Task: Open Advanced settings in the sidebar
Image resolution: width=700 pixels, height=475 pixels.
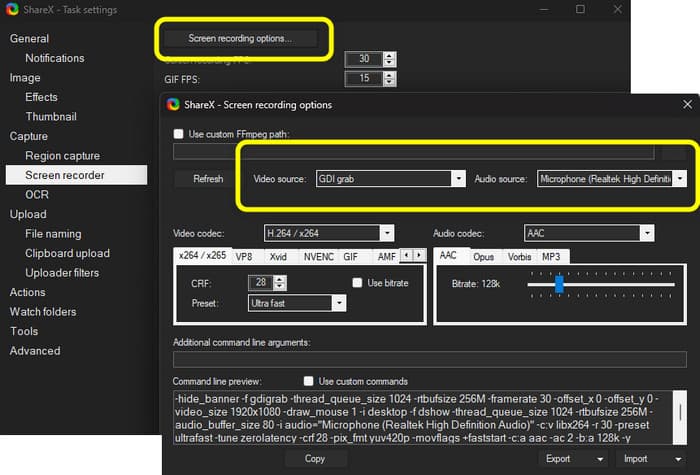Action: pos(35,351)
